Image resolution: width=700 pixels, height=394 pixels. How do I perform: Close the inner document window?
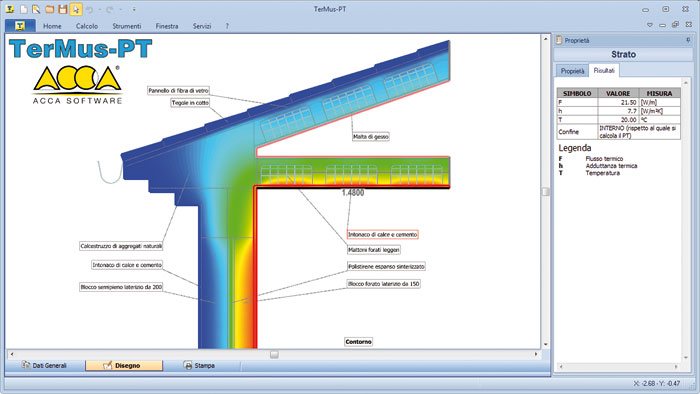click(x=688, y=25)
